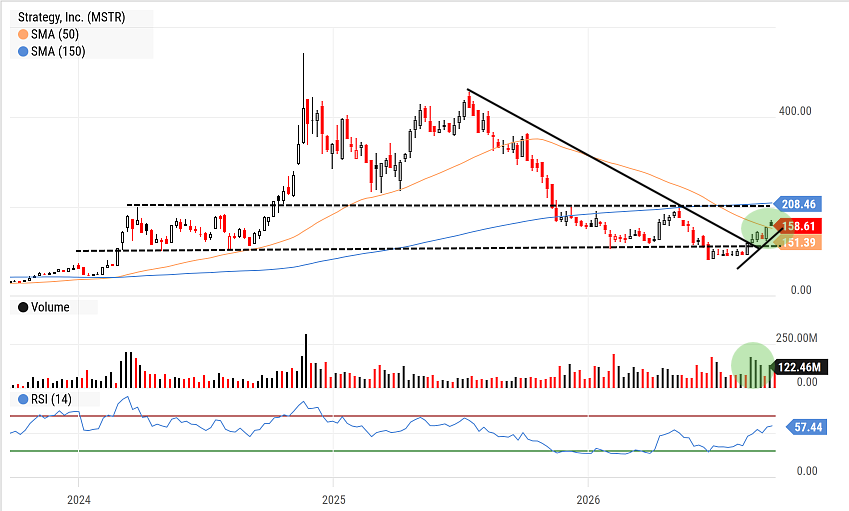Click the blue SMA (150) legend dot

click(23, 52)
